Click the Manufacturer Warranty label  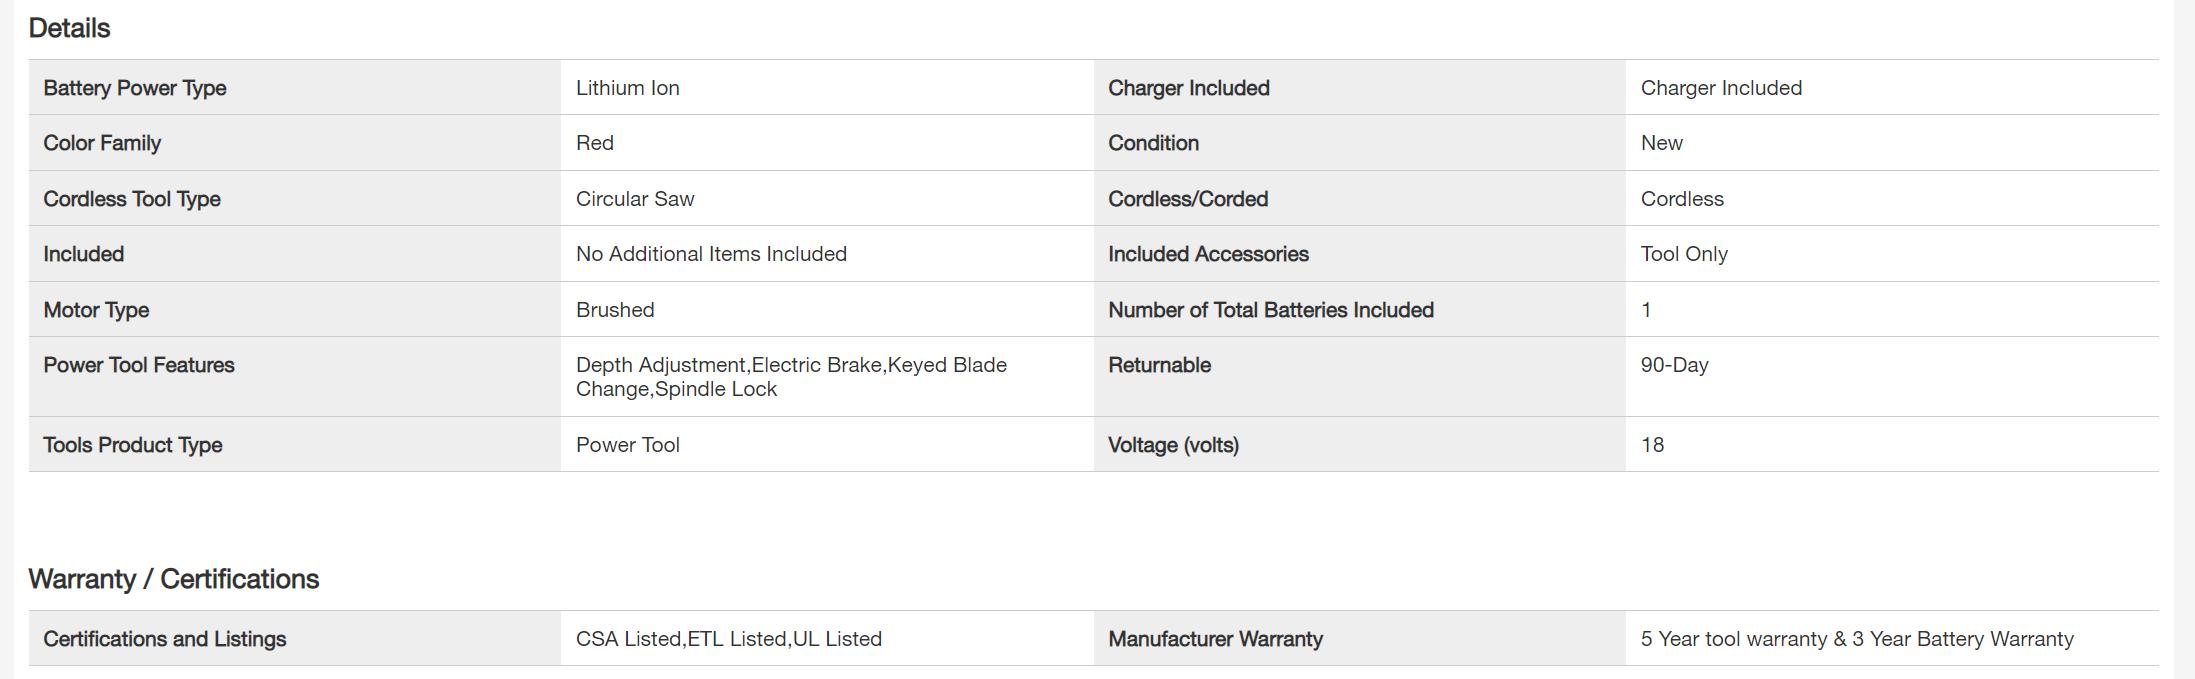tap(1215, 639)
